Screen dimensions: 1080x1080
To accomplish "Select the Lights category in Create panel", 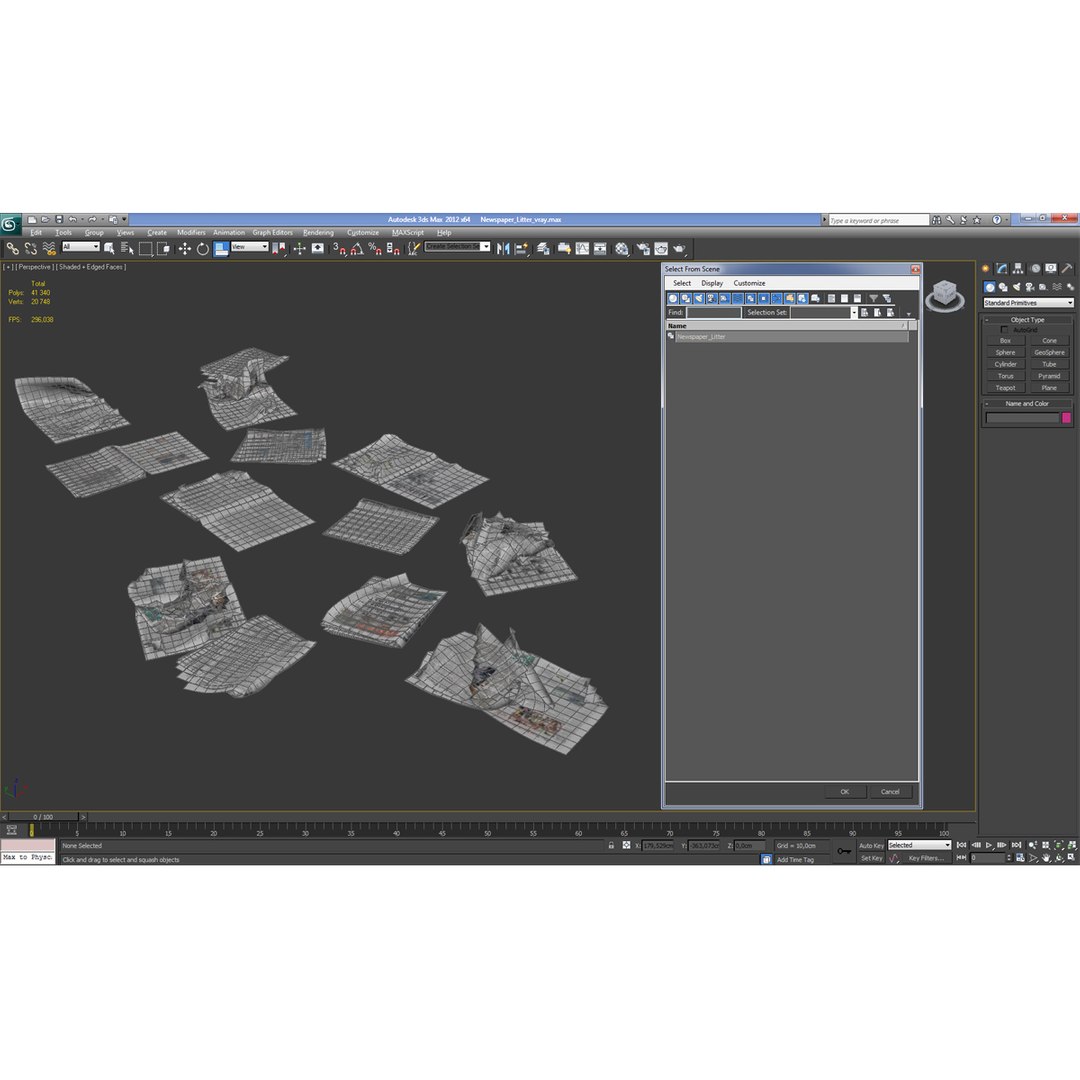I will (1016, 287).
